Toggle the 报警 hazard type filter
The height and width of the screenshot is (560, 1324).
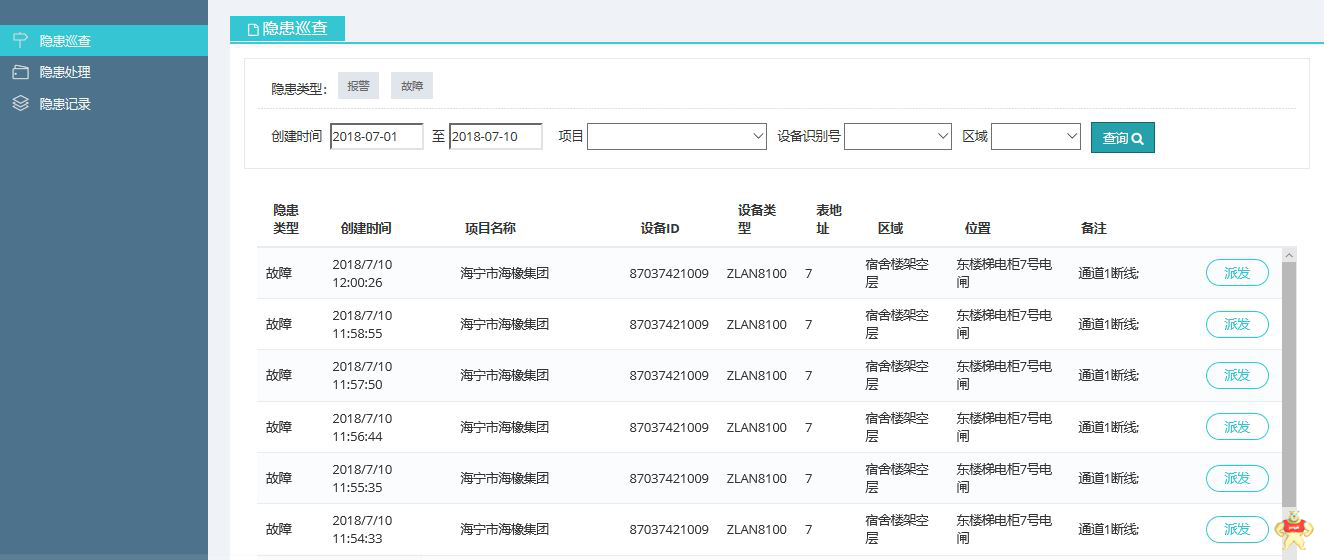[x=358, y=86]
